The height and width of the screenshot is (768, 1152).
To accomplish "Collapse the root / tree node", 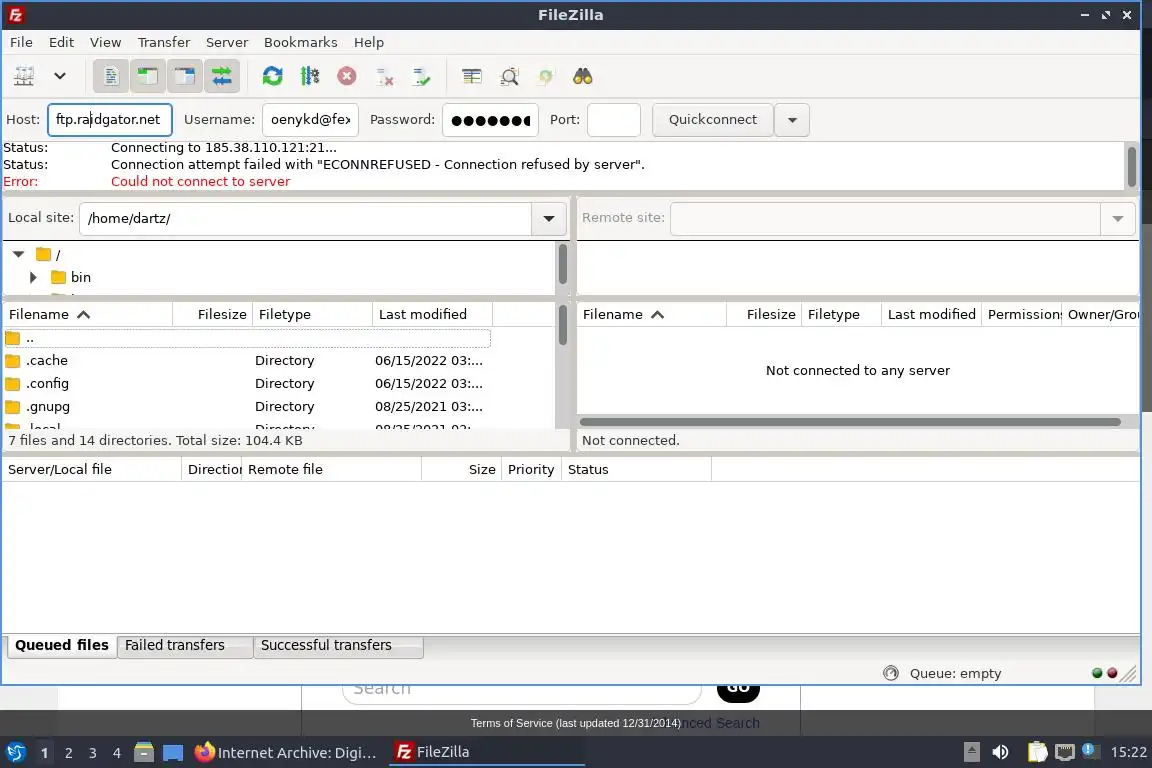I will pyautogui.click(x=19, y=254).
